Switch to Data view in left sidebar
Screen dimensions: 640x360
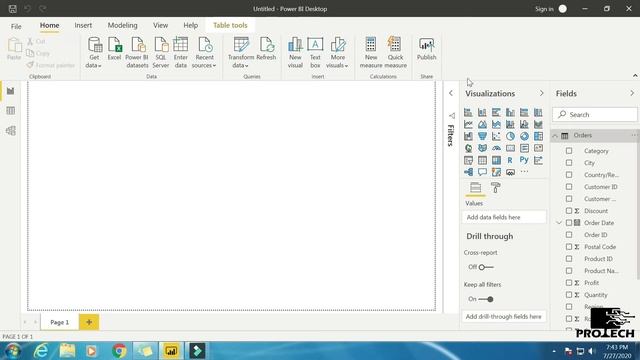[11, 111]
